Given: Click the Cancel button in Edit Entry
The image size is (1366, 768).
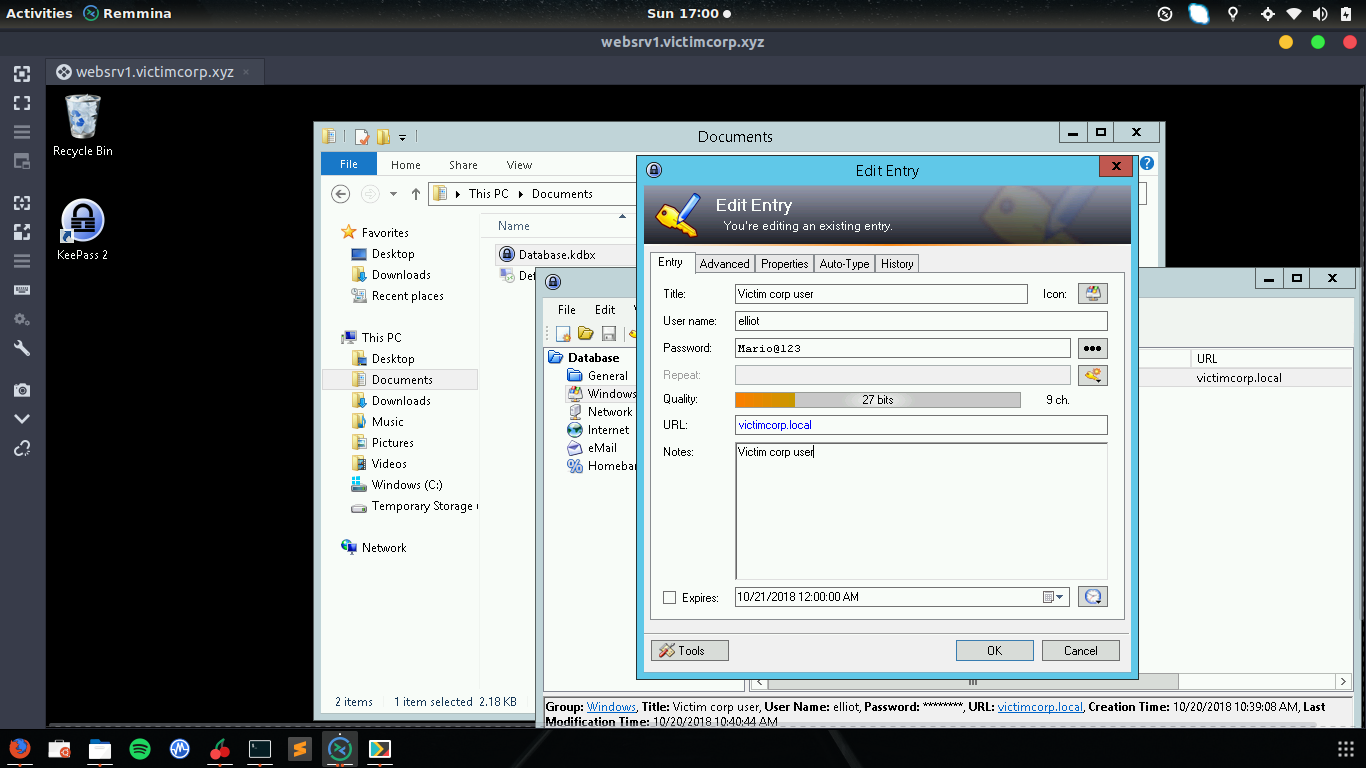Looking at the screenshot, I should [x=1080, y=650].
